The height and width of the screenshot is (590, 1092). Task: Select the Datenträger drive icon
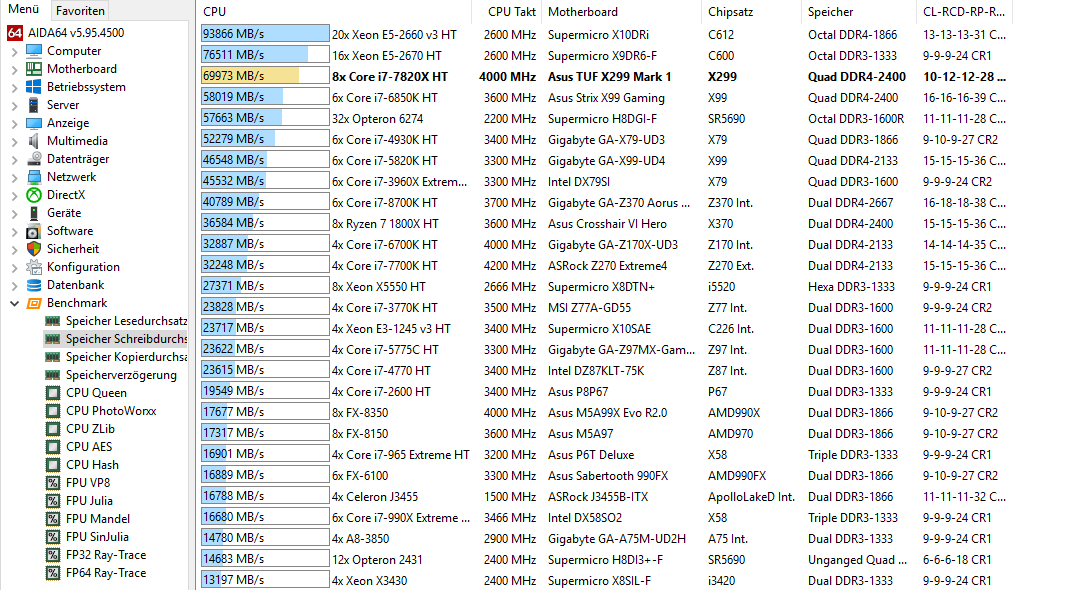[33, 159]
